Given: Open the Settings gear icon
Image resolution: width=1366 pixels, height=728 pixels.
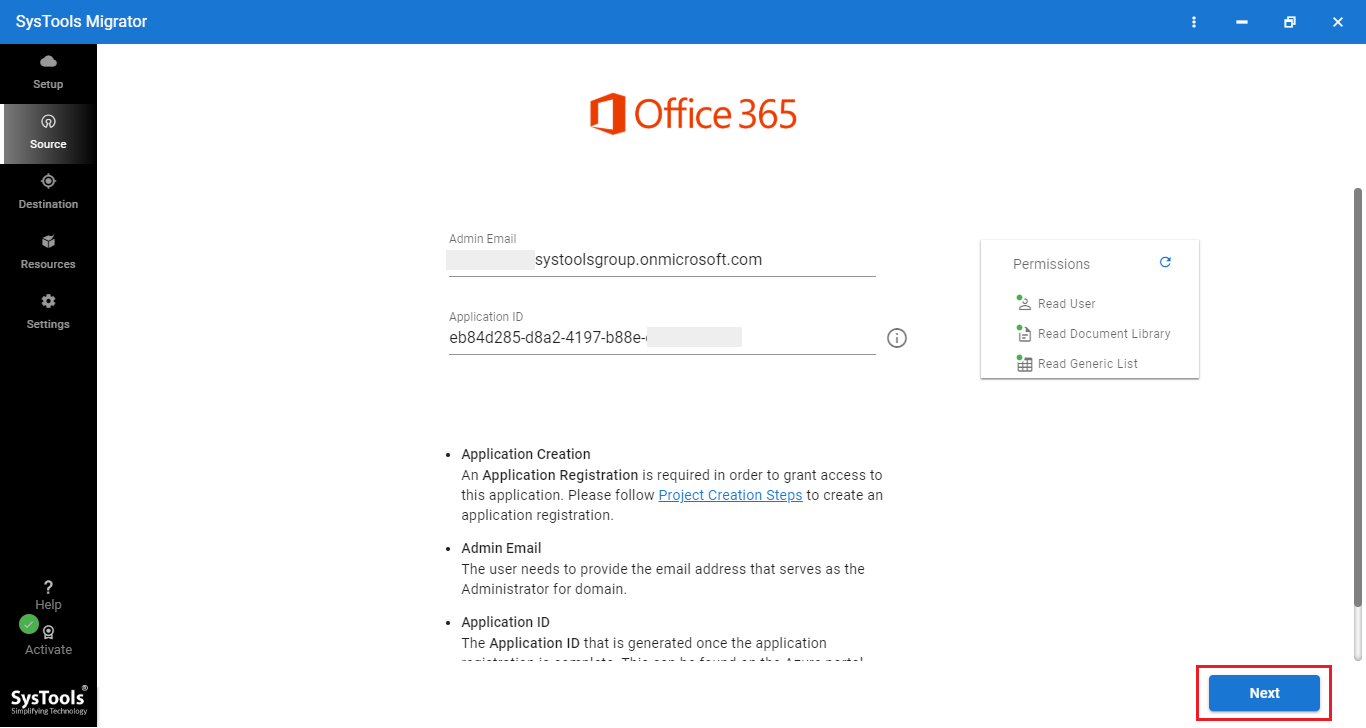Looking at the screenshot, I should coord(48,301).
